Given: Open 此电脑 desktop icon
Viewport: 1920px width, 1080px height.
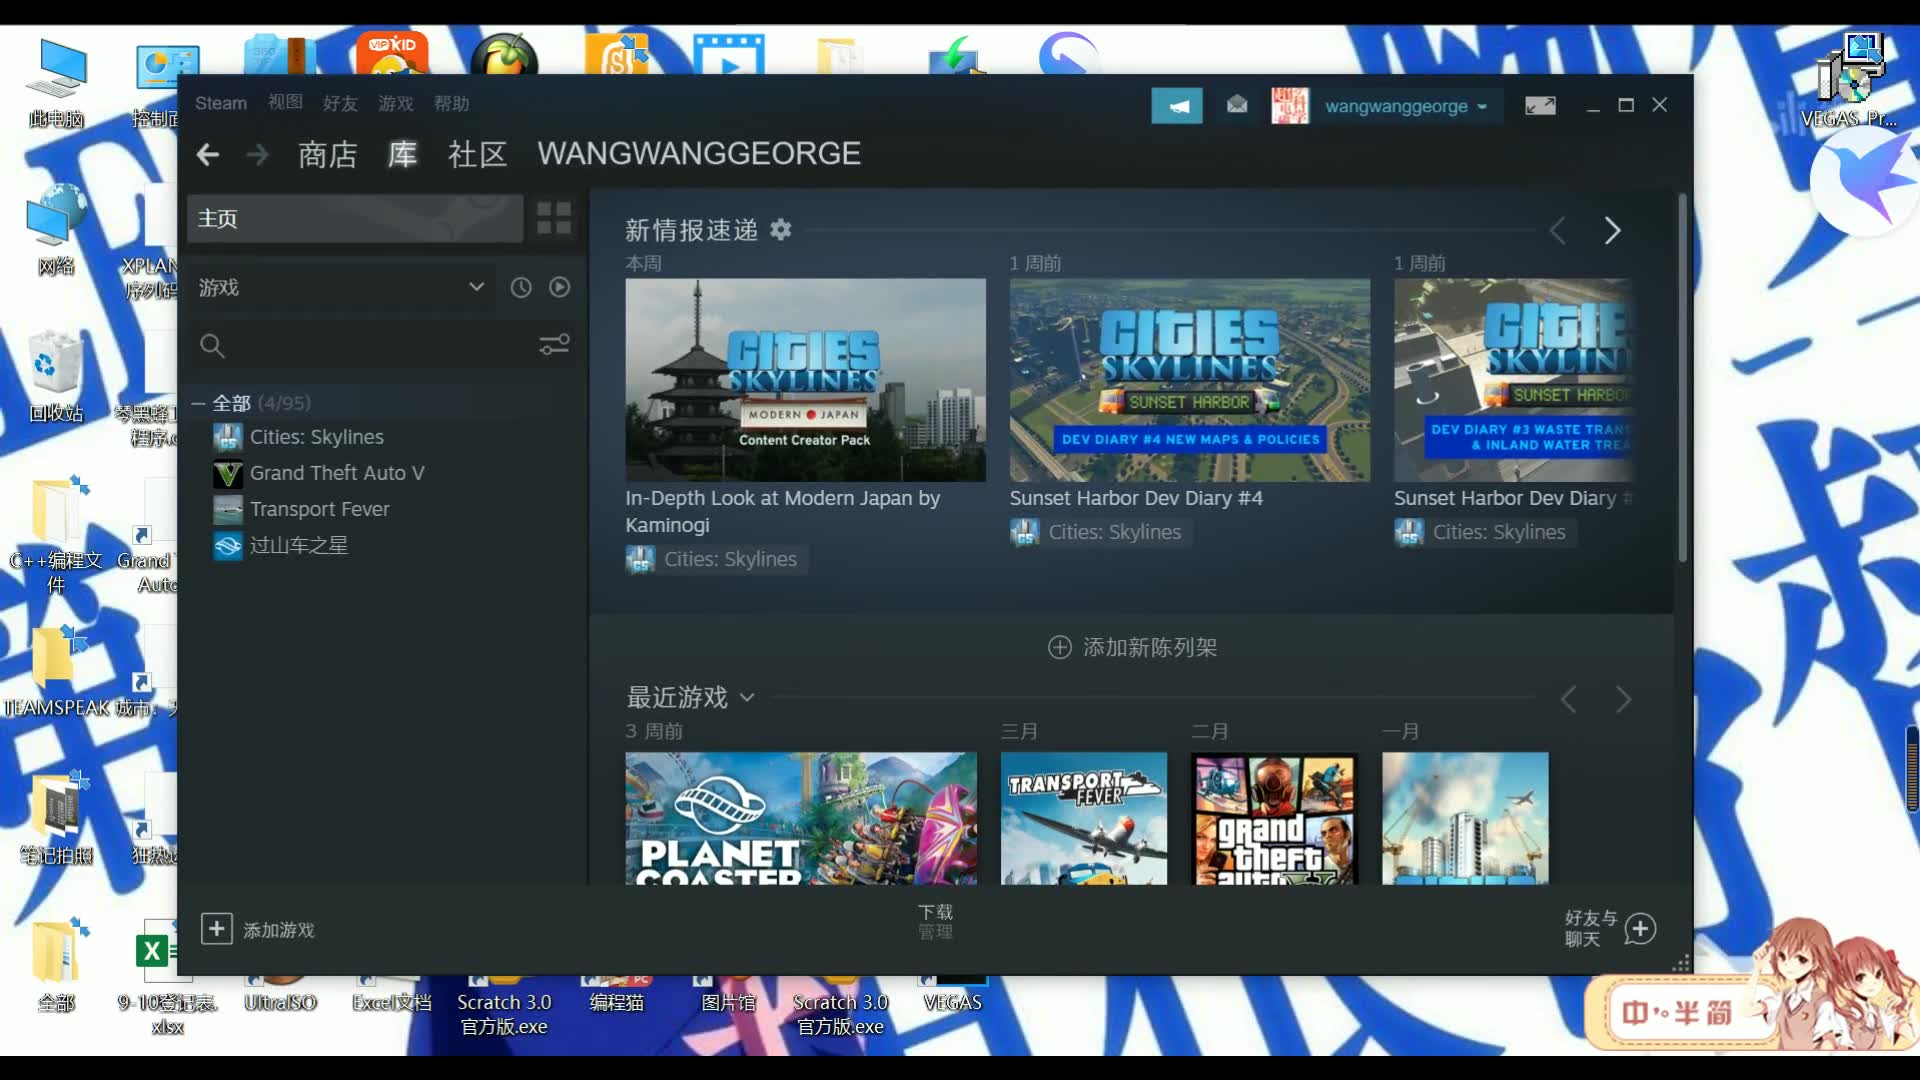Looking at the screenshot, I should [56, 84].
